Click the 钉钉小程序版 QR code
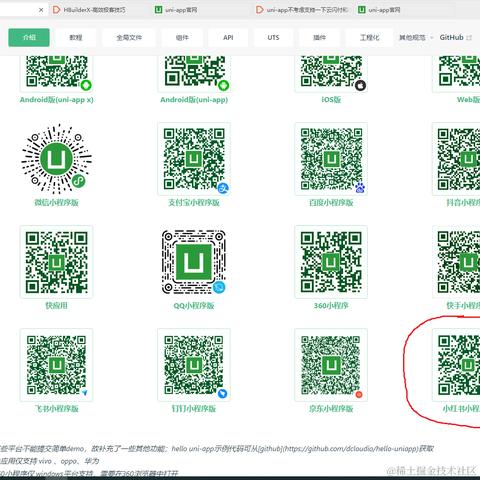 194,365
